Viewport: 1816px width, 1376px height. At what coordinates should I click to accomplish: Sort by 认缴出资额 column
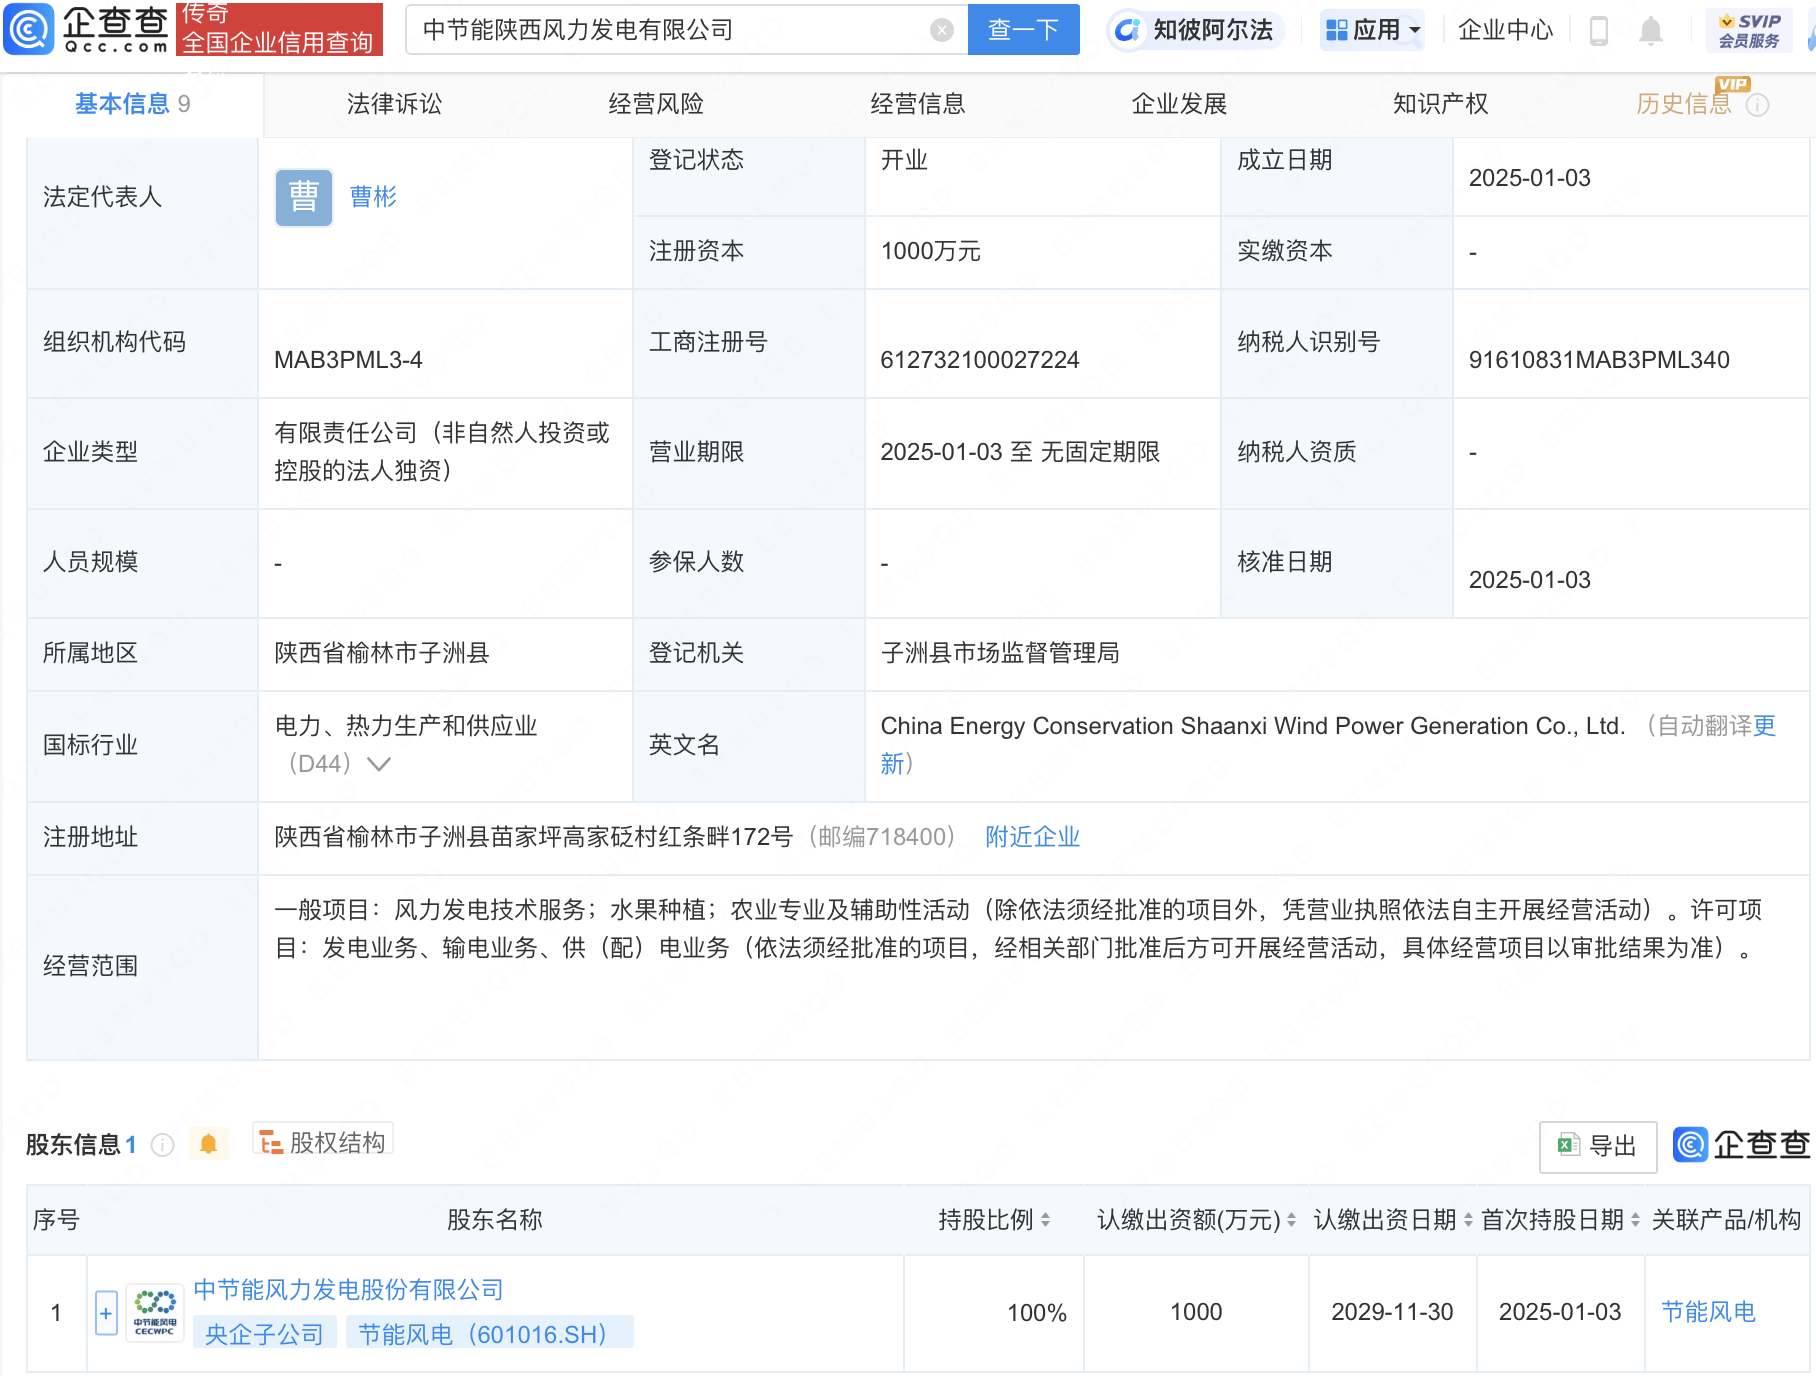coord(1291,1220)
